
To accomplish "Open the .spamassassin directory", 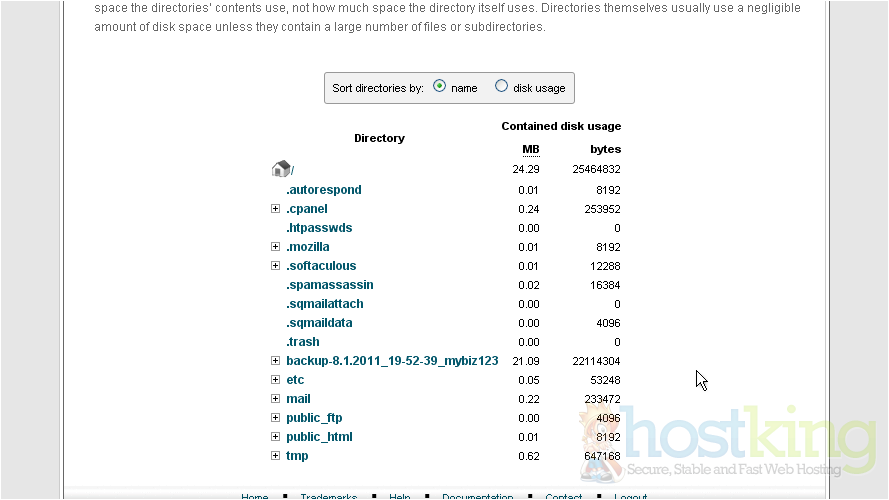I will [329, 285].
